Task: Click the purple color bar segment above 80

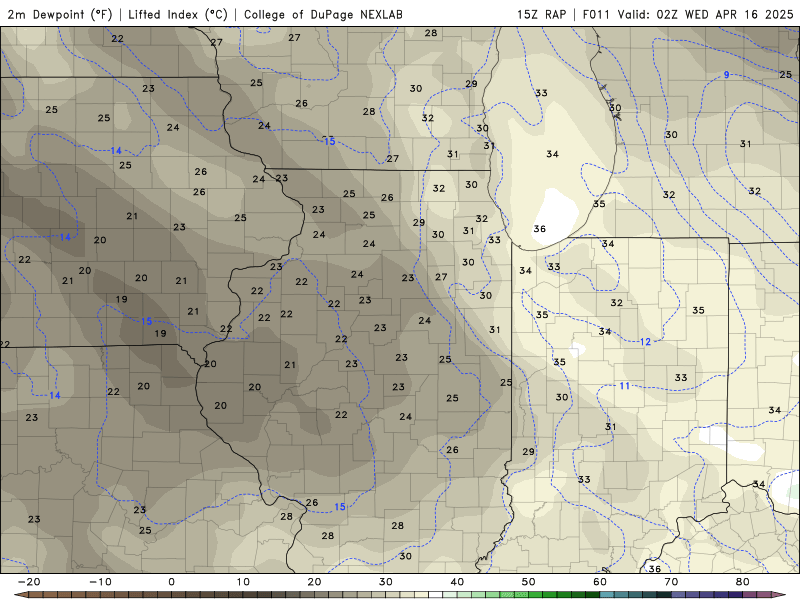Action: click(x=750, y=595)
